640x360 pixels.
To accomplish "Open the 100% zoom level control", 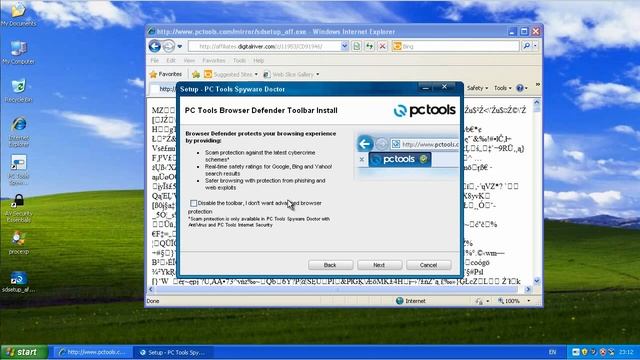I will 514,301.
